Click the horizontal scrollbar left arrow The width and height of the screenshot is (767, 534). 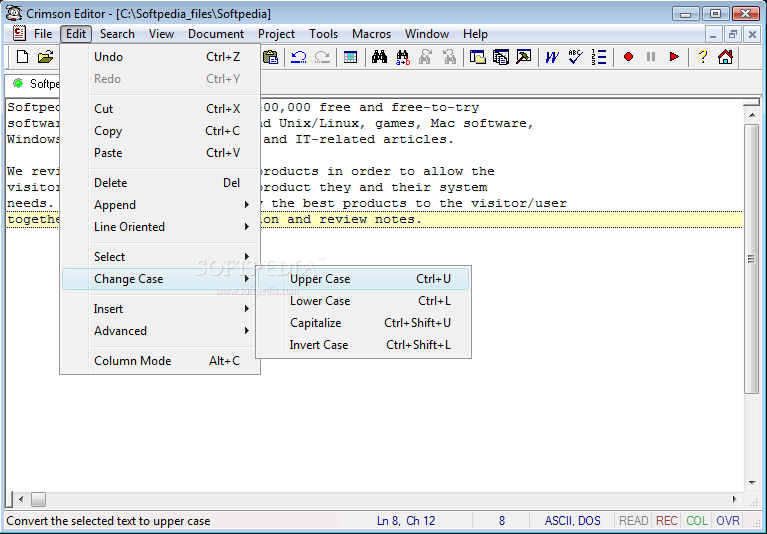pyautogui.click(x=21, y=499)
